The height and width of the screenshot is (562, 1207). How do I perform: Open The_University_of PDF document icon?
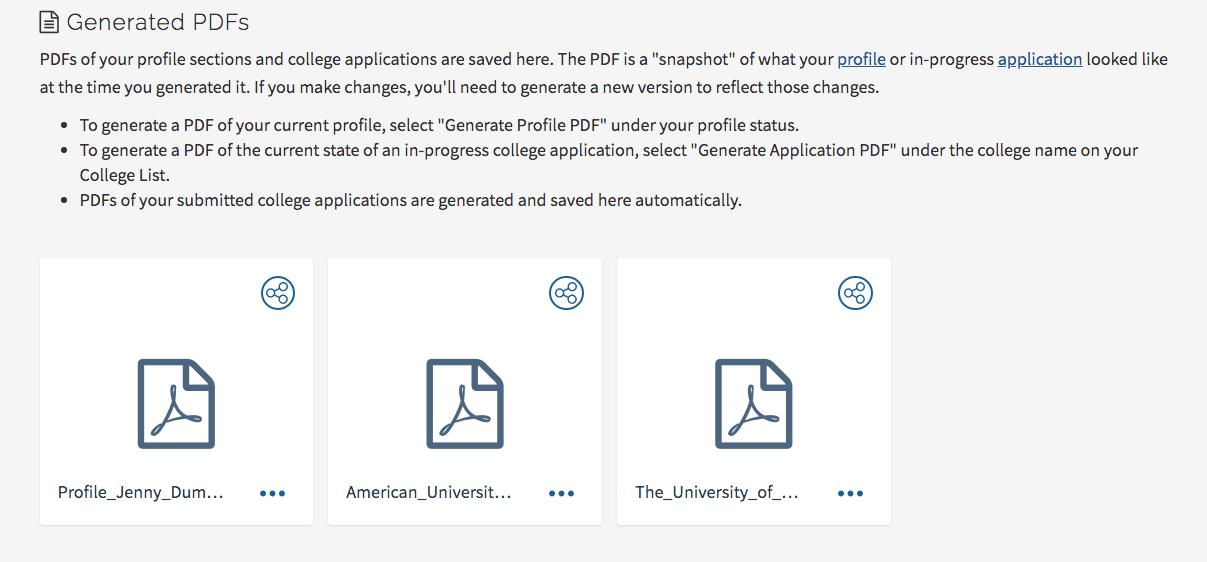click(x=753, y=403)
